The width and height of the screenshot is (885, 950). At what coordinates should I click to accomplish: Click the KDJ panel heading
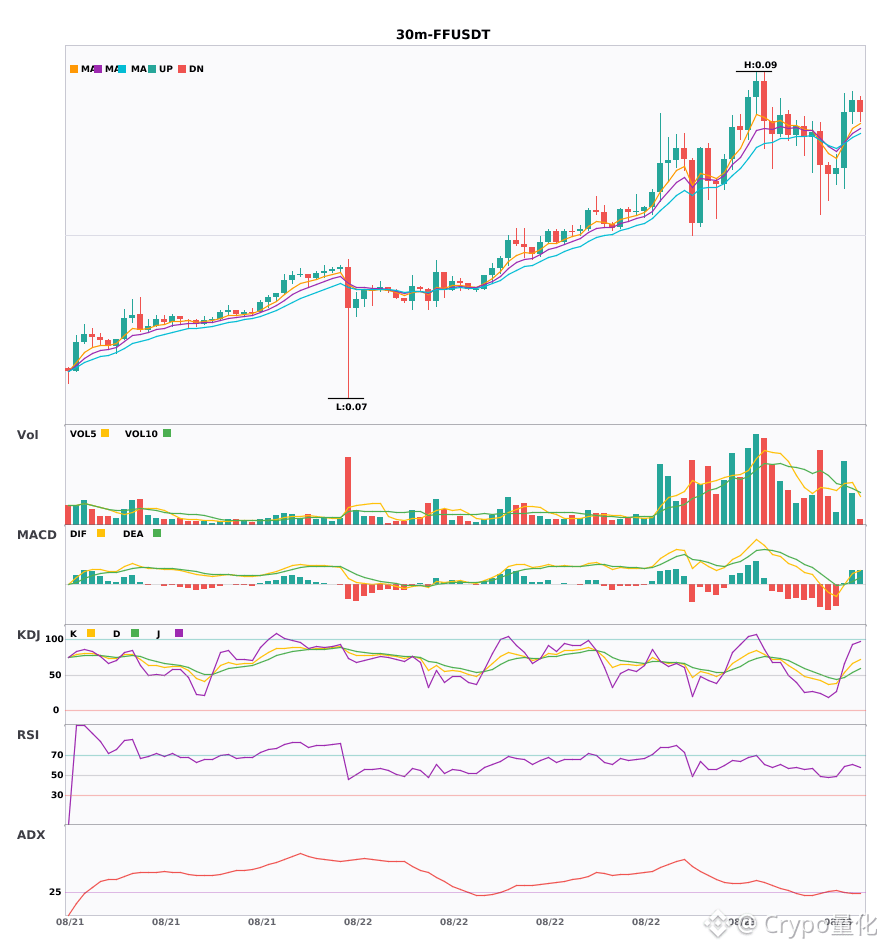[28, 635]
